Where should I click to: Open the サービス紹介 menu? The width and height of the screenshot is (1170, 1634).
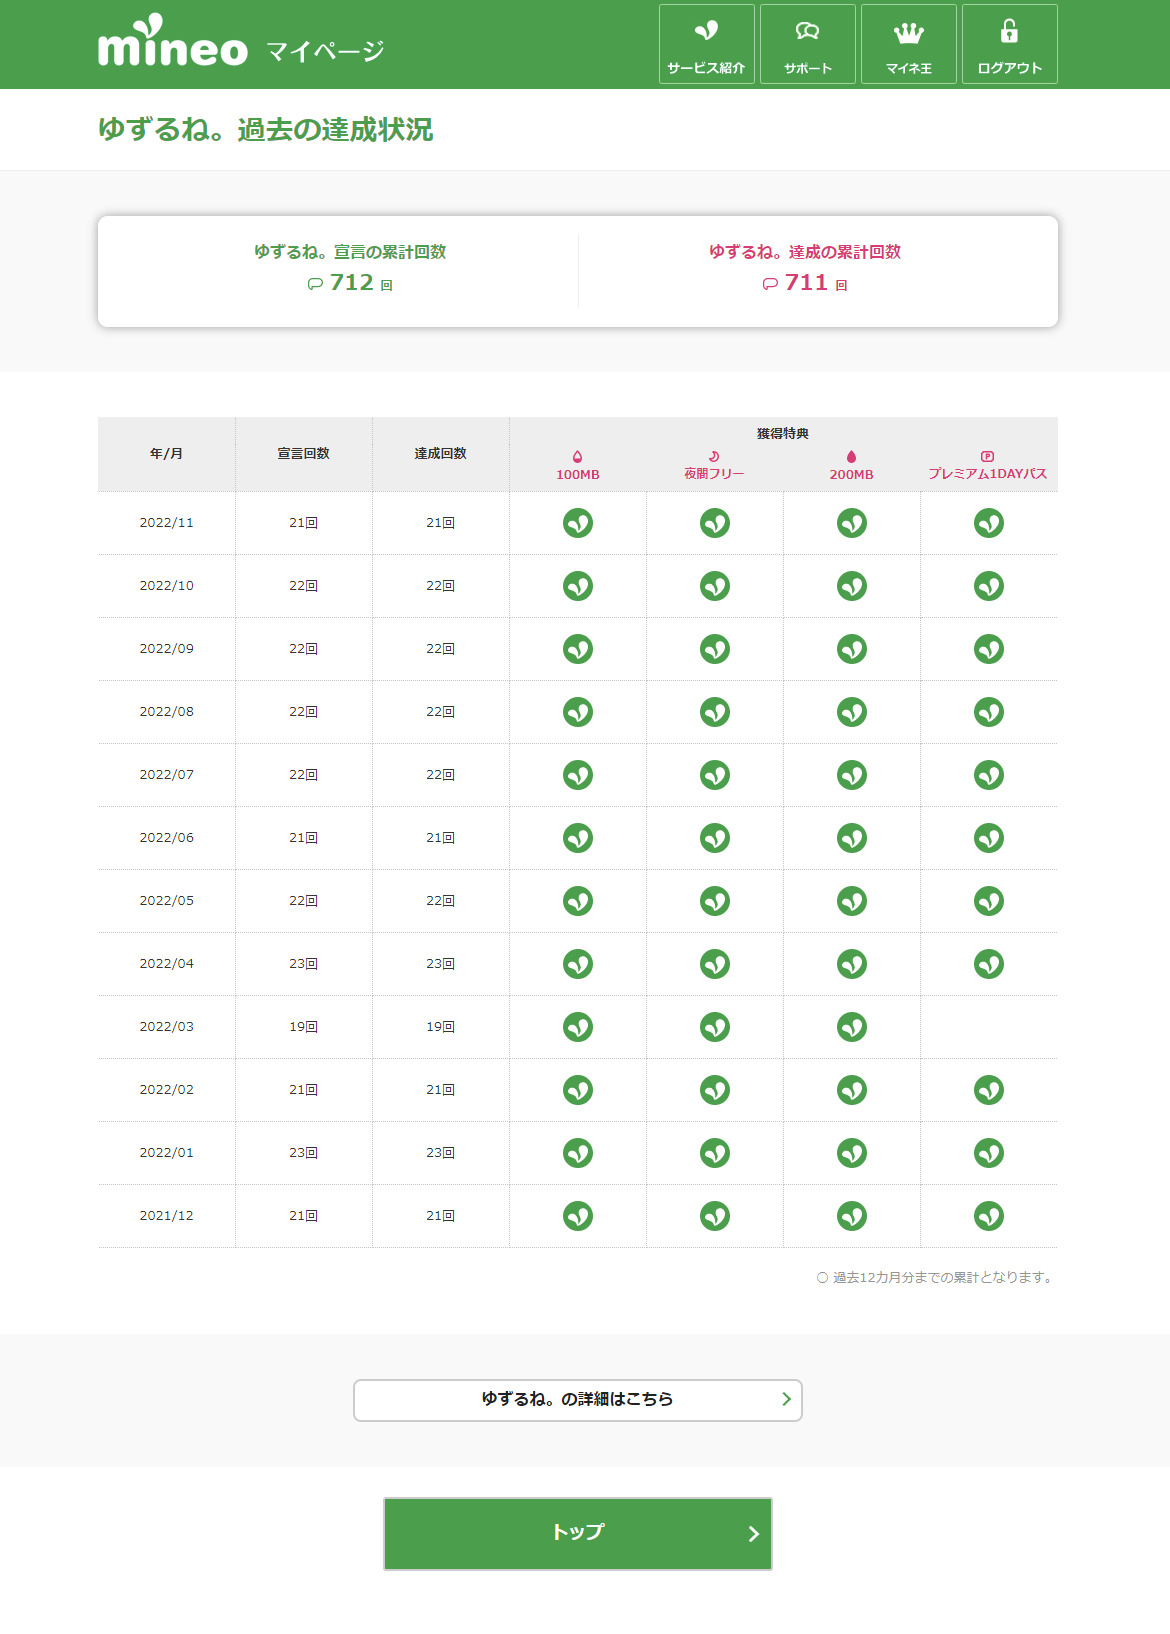point(706,45)
